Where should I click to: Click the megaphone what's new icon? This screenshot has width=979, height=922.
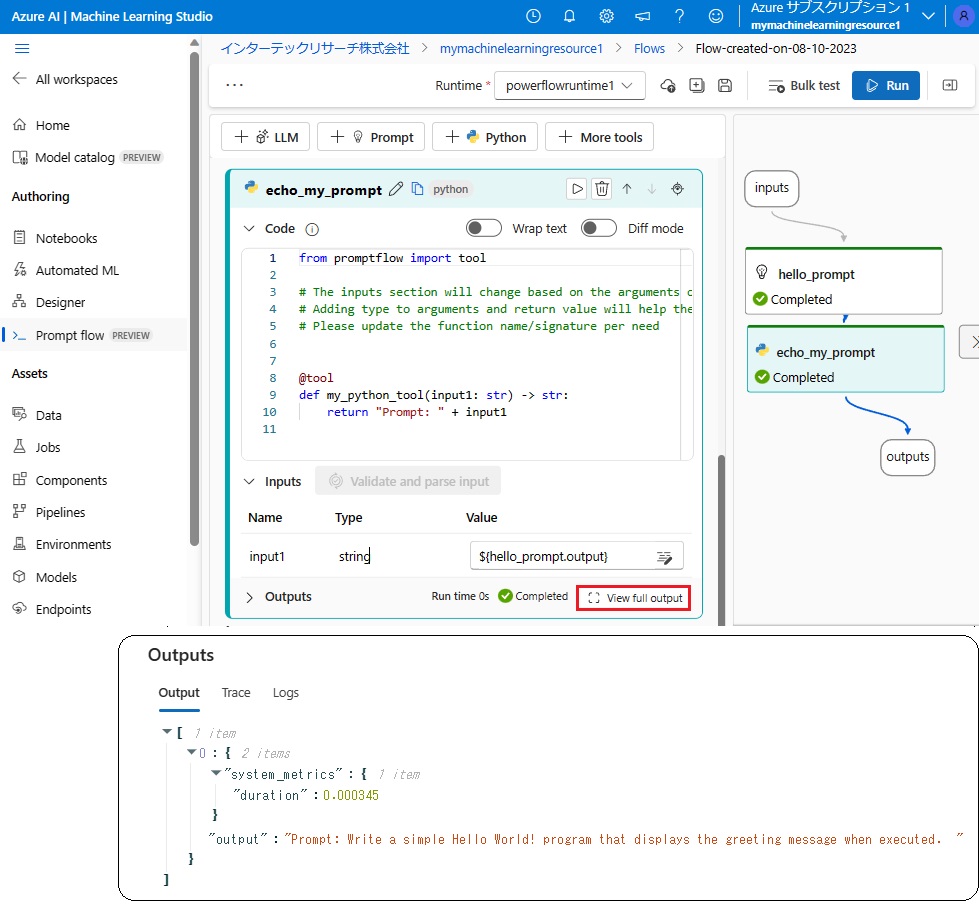pos(642,16)
